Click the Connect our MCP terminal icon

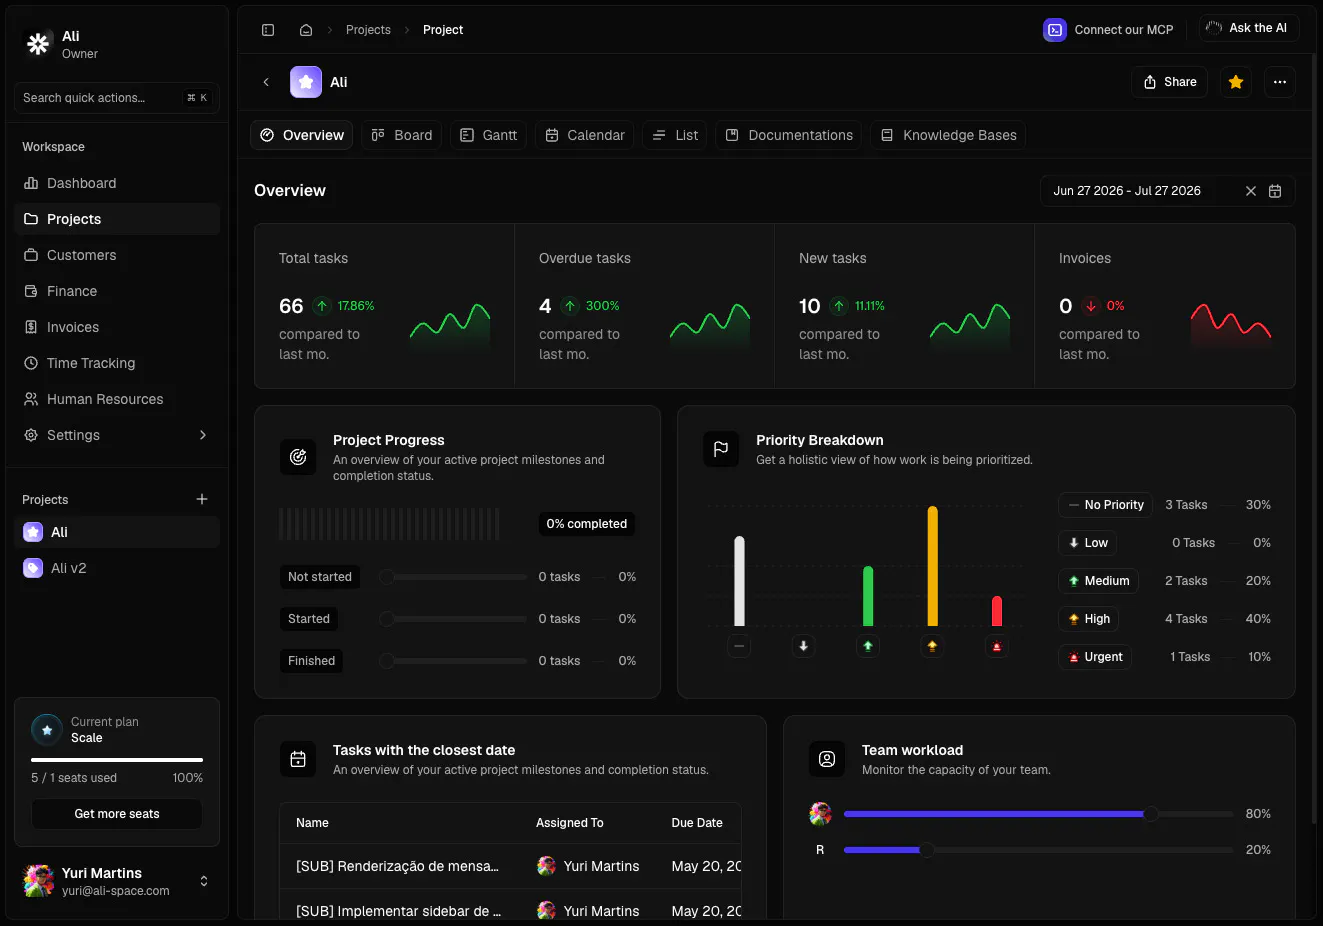coord(1055,30)
